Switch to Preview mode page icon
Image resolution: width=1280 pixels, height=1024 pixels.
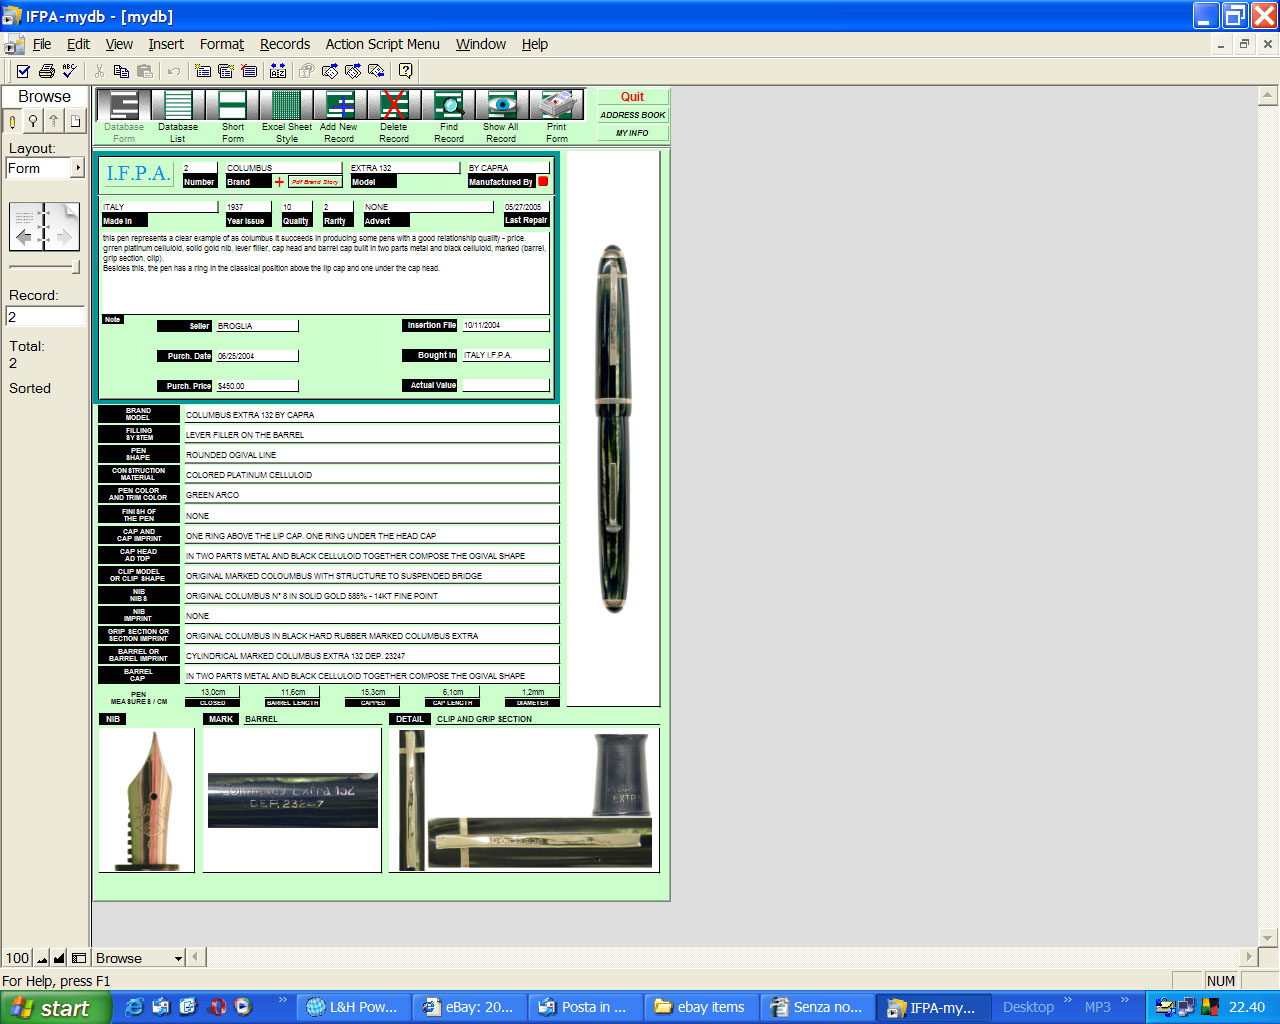(x=75, y=121)
